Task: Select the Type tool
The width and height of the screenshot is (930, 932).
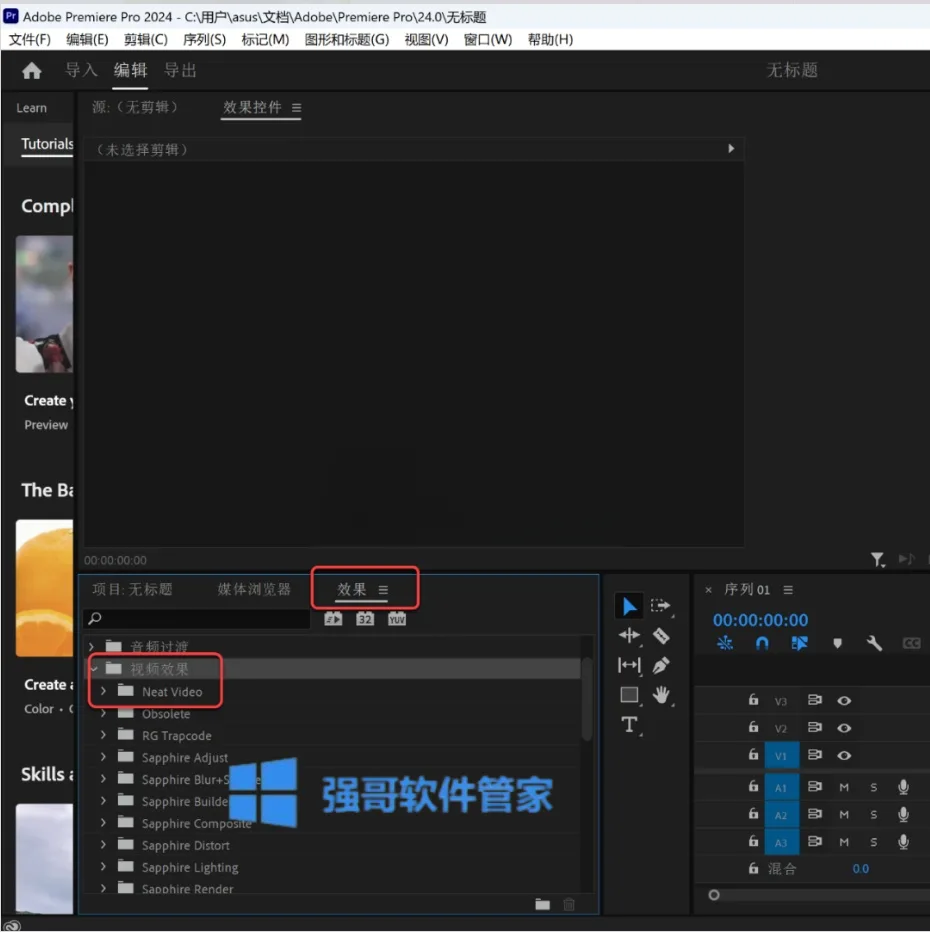Action: (629, 725)
